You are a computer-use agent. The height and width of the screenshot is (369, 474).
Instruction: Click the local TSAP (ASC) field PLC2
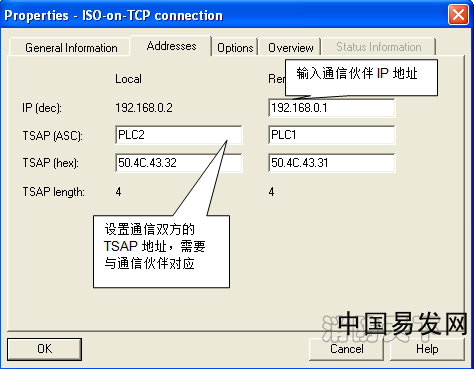179,135
